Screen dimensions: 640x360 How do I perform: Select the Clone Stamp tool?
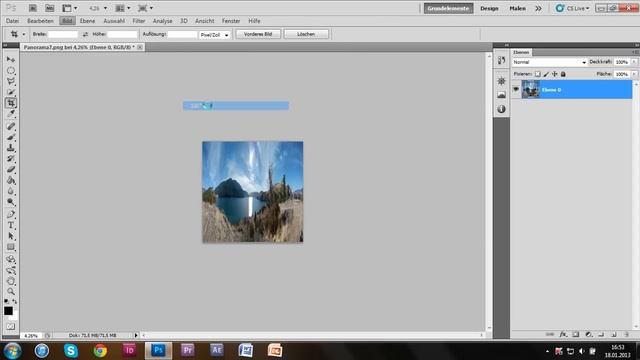coord(11,148)
